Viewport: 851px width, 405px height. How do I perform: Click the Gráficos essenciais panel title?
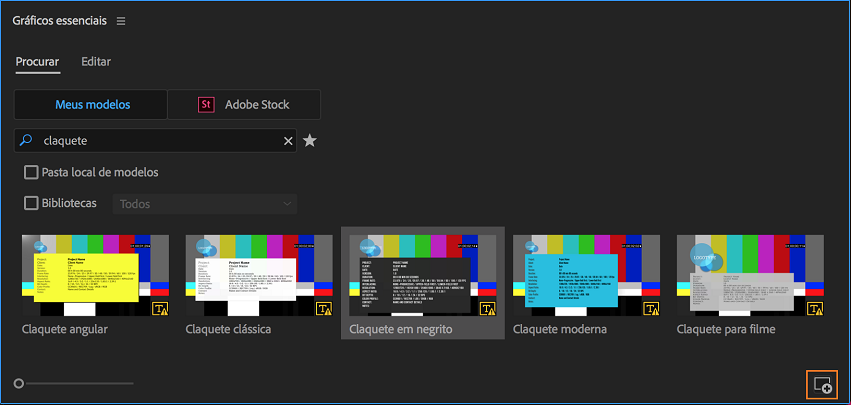click(60, 21)
